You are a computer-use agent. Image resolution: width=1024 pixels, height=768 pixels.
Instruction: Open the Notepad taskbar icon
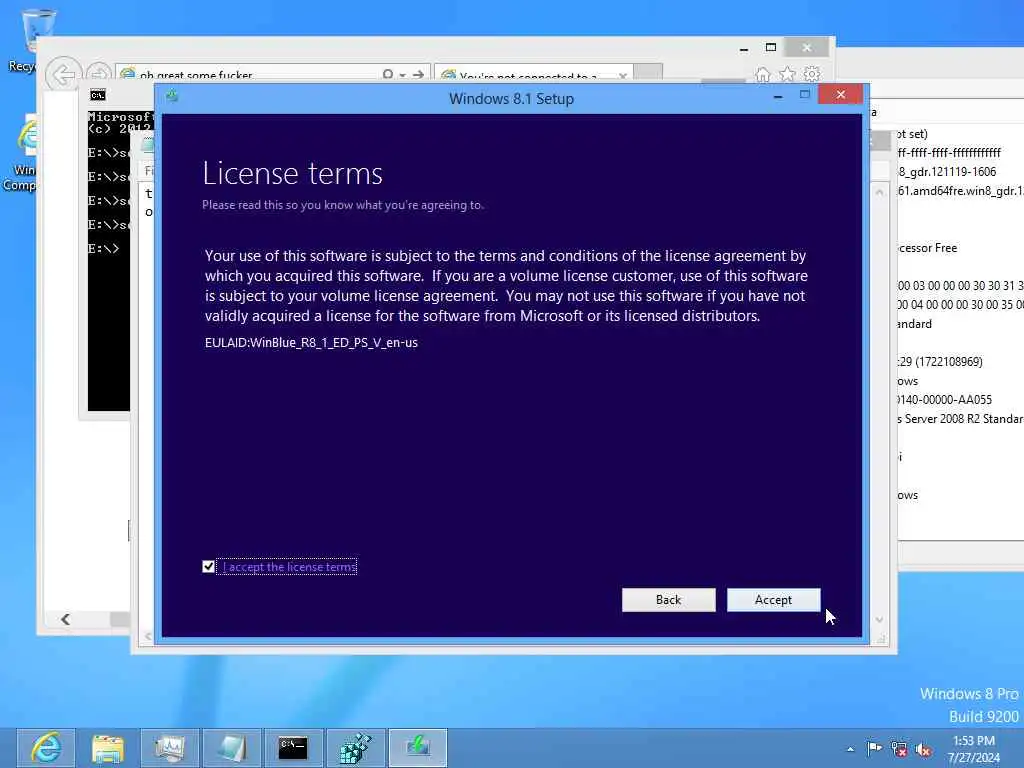[x=232, y=748]
